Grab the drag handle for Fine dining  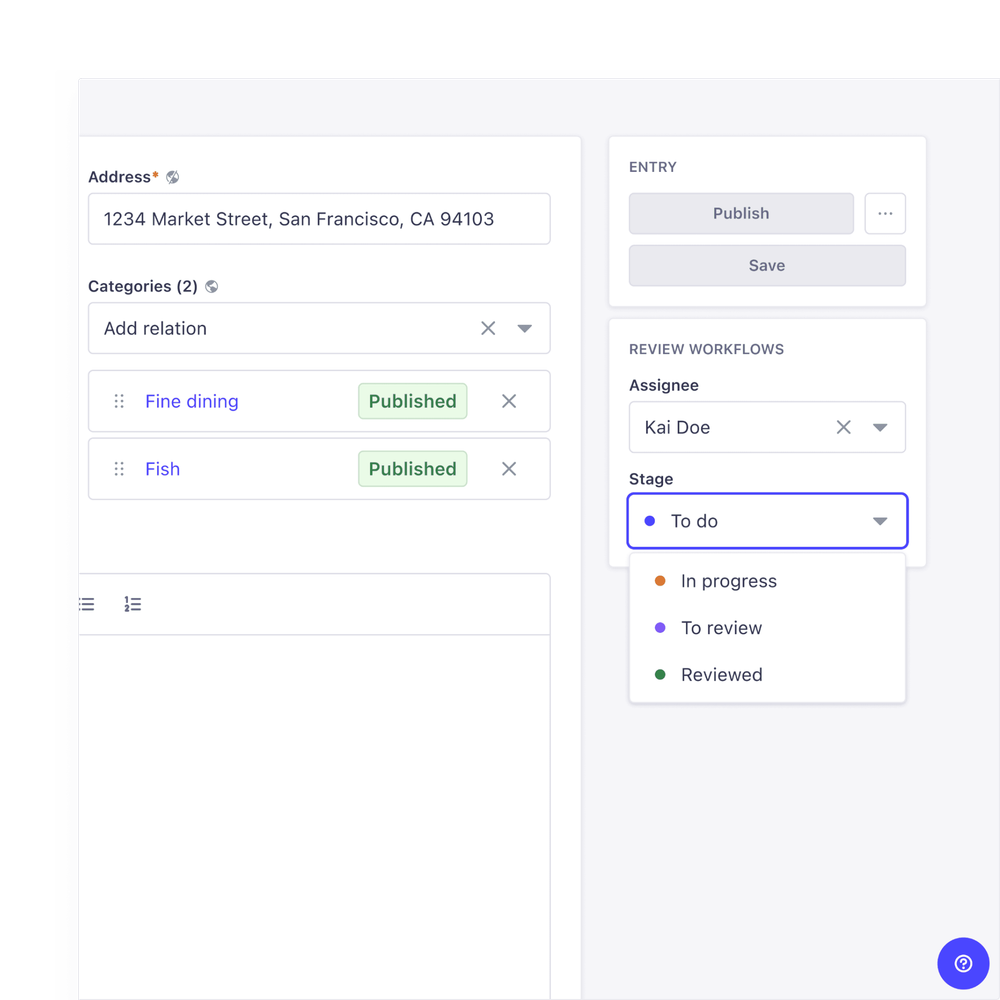[119, 401]
